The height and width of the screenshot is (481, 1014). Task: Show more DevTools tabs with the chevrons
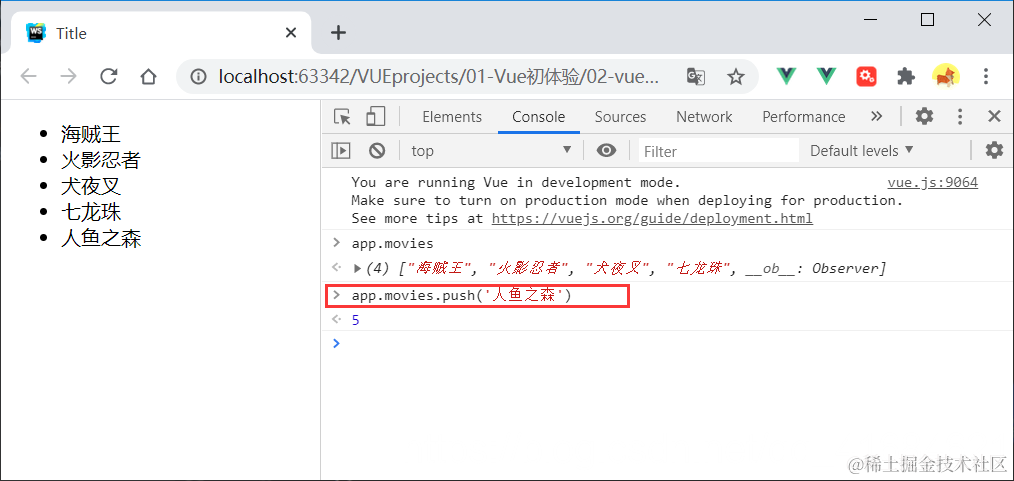(877, 116)
